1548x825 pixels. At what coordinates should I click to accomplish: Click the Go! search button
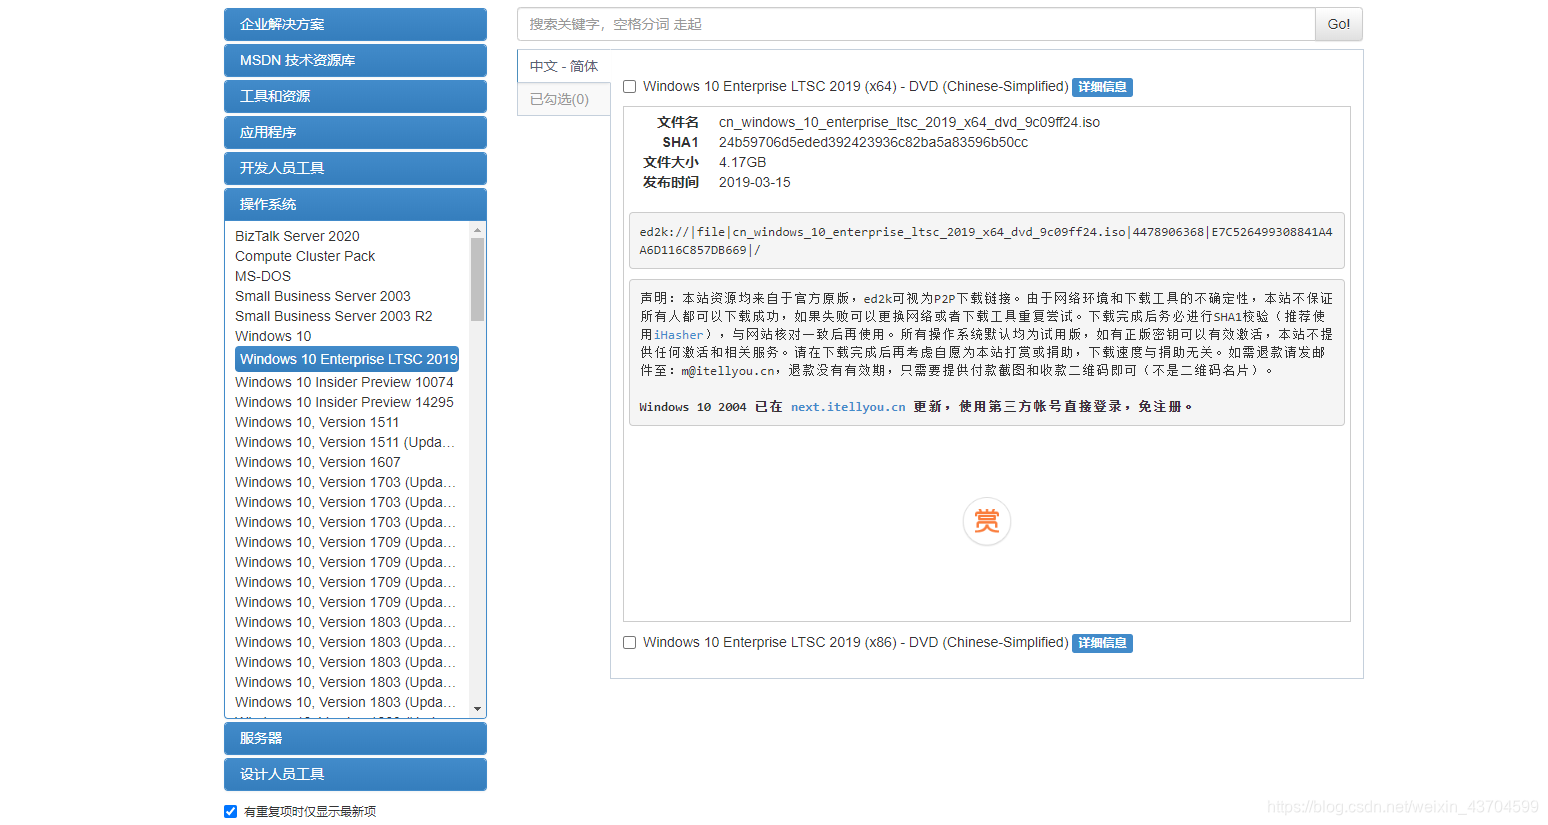click(x=1338, y=24)
